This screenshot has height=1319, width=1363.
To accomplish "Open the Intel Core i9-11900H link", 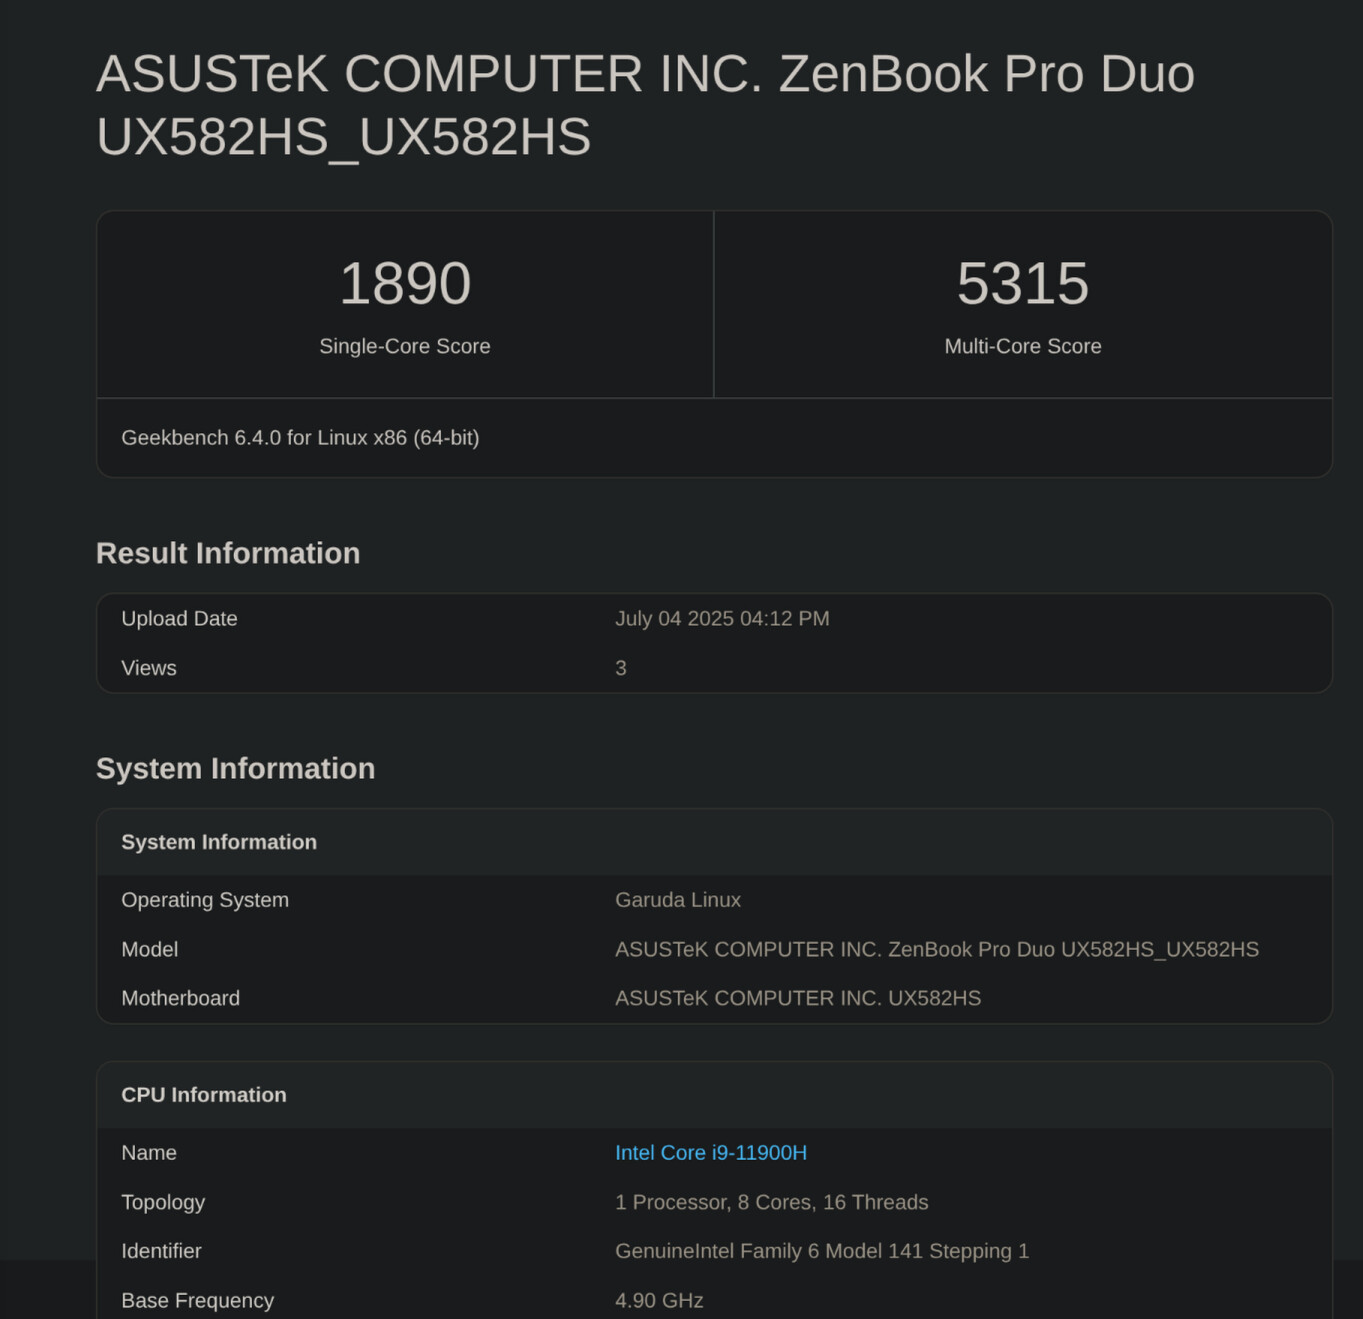I will [711, 1153].
